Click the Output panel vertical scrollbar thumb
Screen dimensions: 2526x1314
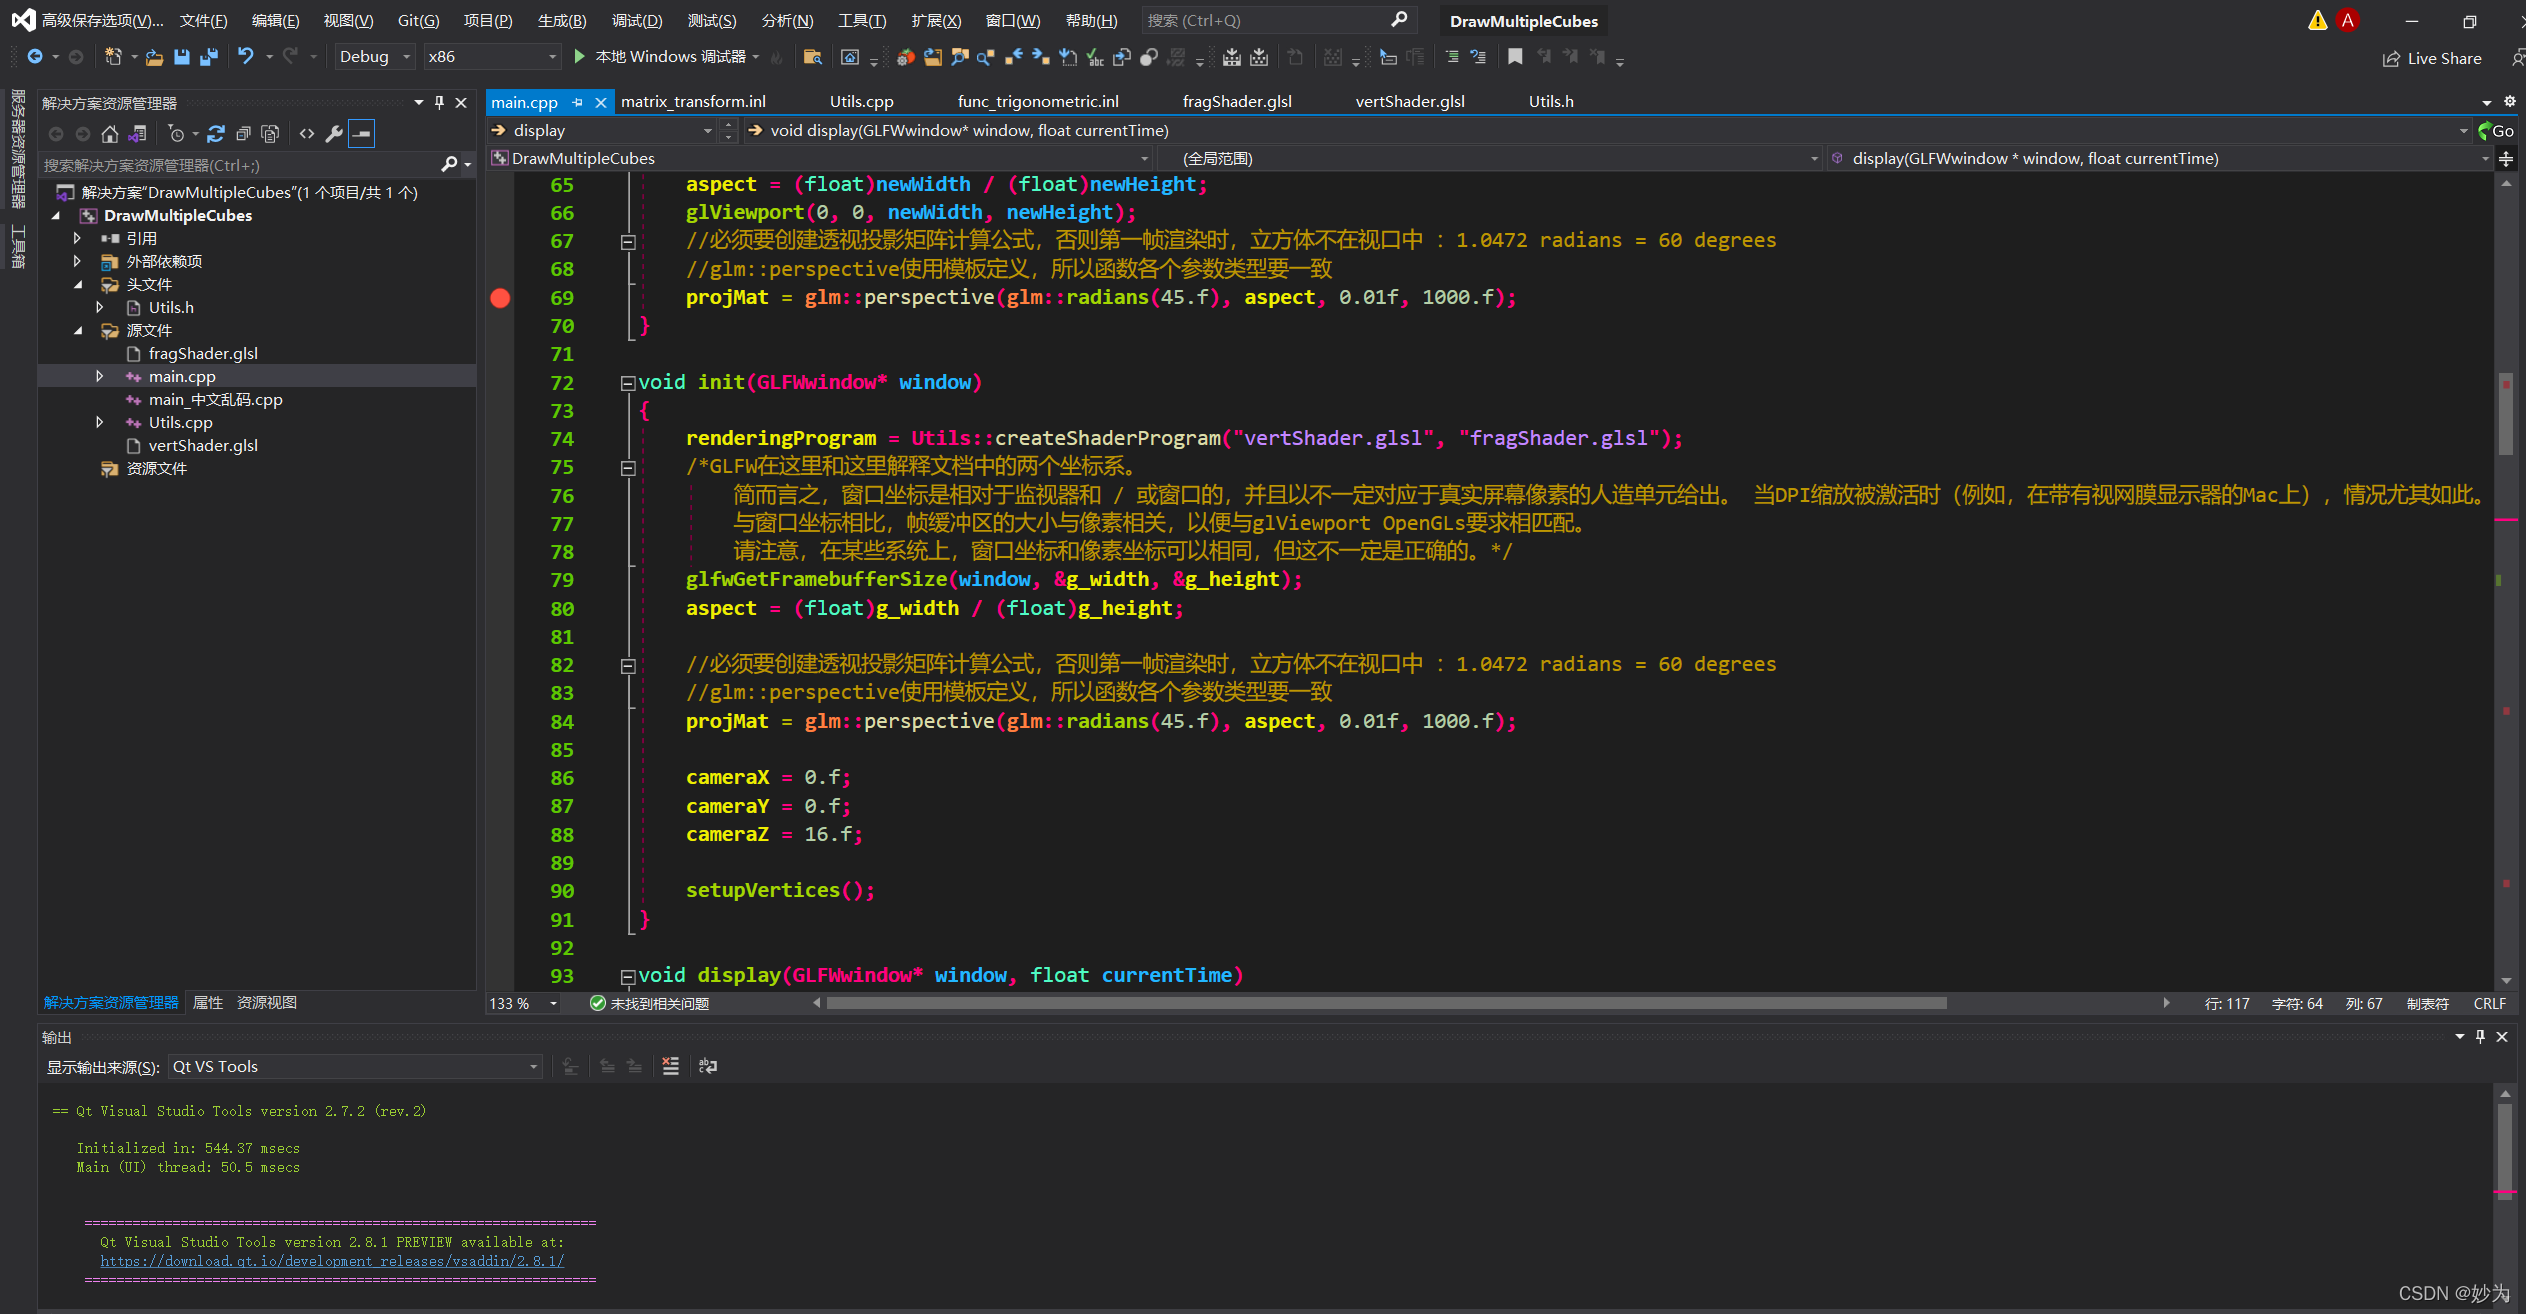tap(2505, 1150)
